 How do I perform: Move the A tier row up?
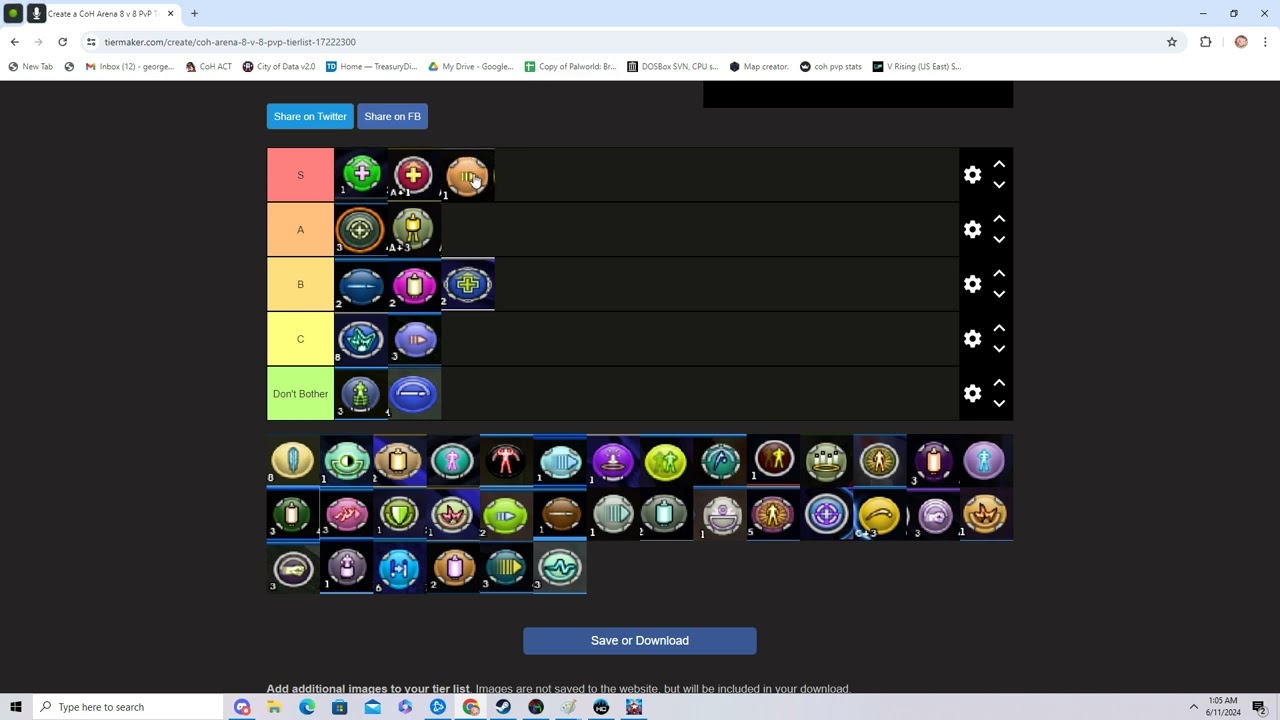999,219
